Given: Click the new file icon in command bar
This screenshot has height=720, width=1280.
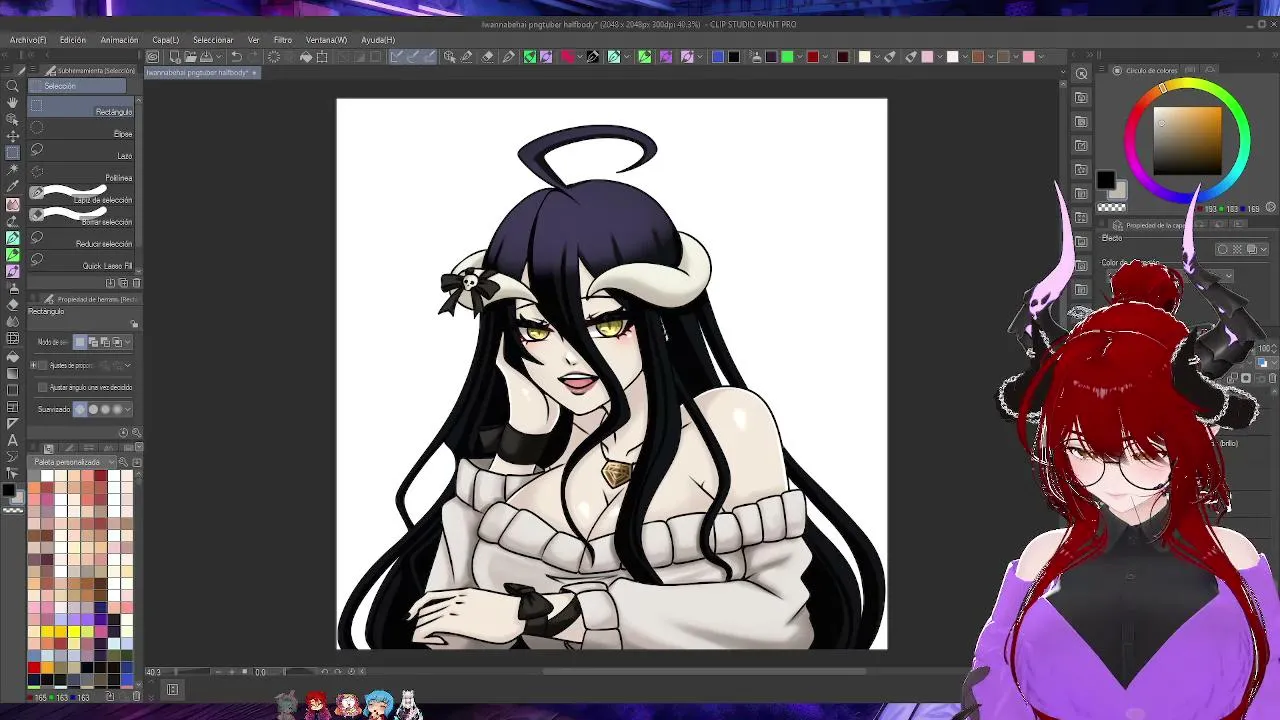Looking at the screenshot, I should [x=174, y=57].
